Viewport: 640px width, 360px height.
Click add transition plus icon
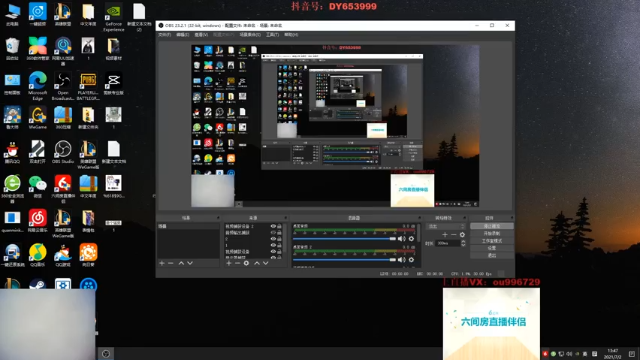click(x=444, y=235)
